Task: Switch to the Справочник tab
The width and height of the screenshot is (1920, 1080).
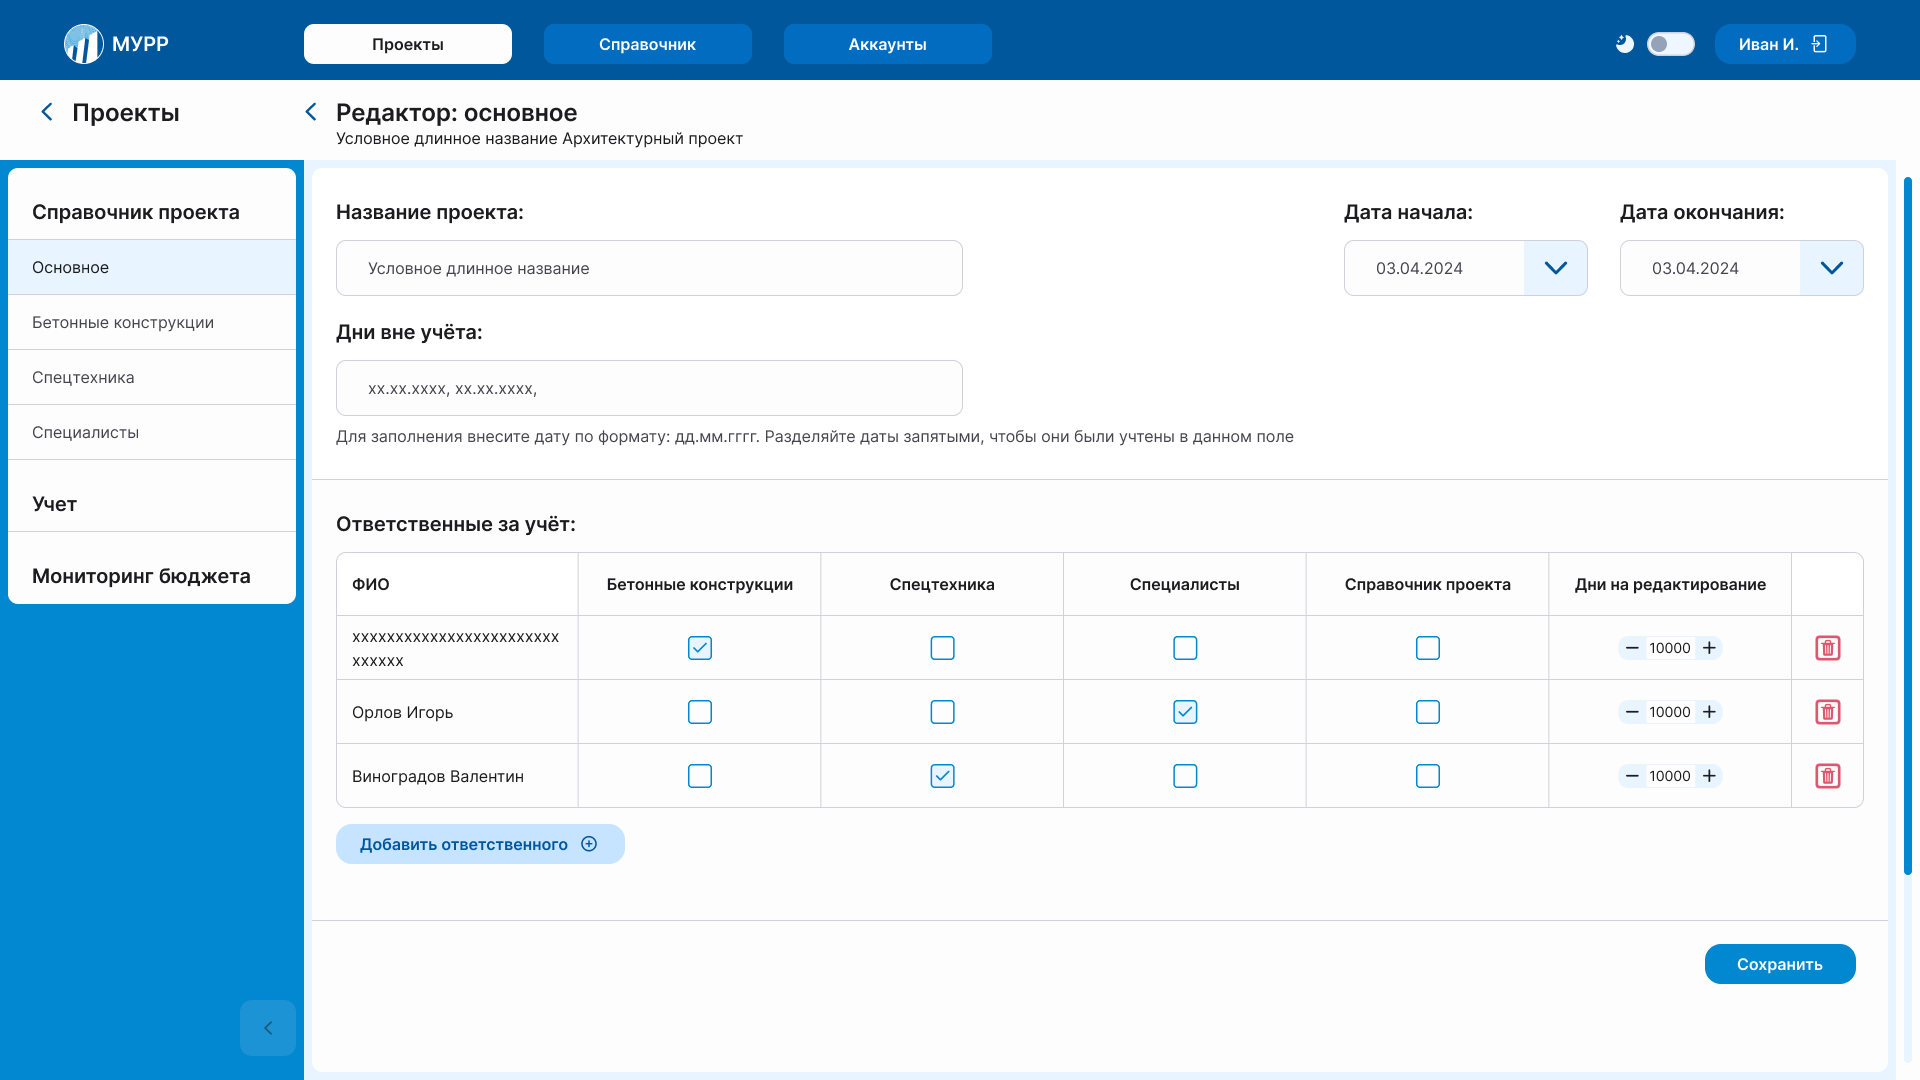Action: 647,44
